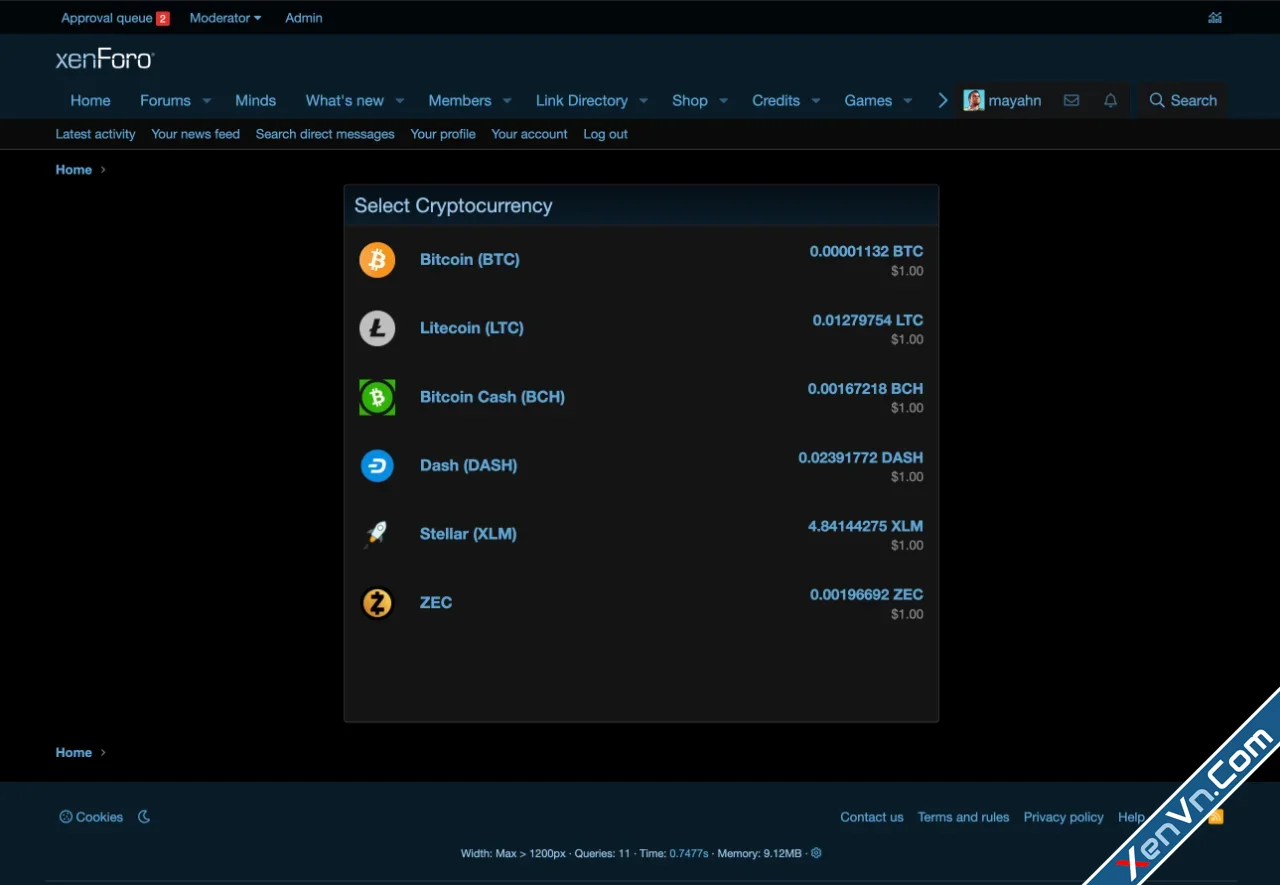Open the Members navigation tab
Image resolution: width=1280 pixels, height=885 pixels.
(x=459, y=101)
